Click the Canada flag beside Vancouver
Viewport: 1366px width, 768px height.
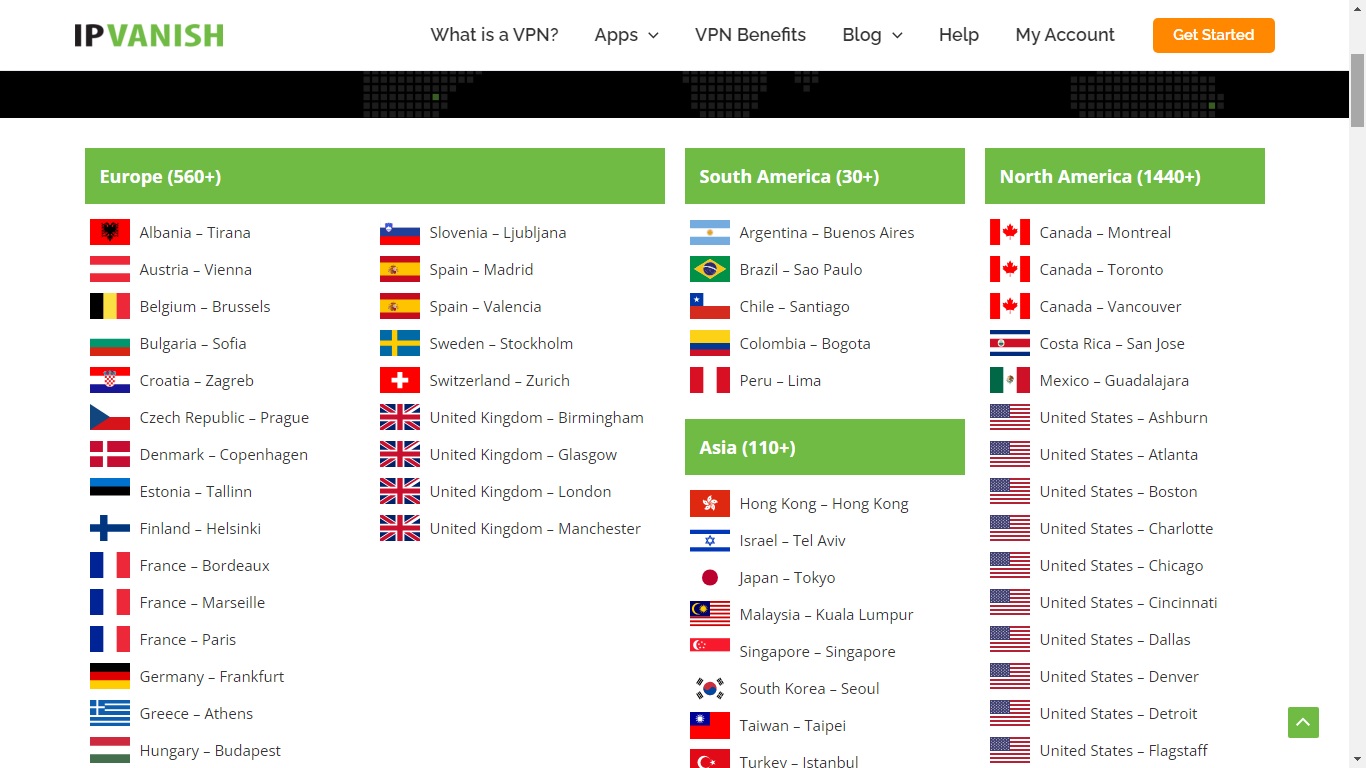coord(1010,306)
